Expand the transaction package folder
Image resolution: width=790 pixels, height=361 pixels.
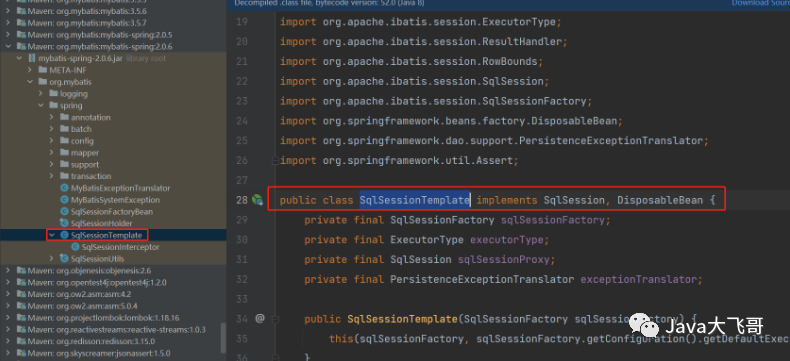(51, 176)
